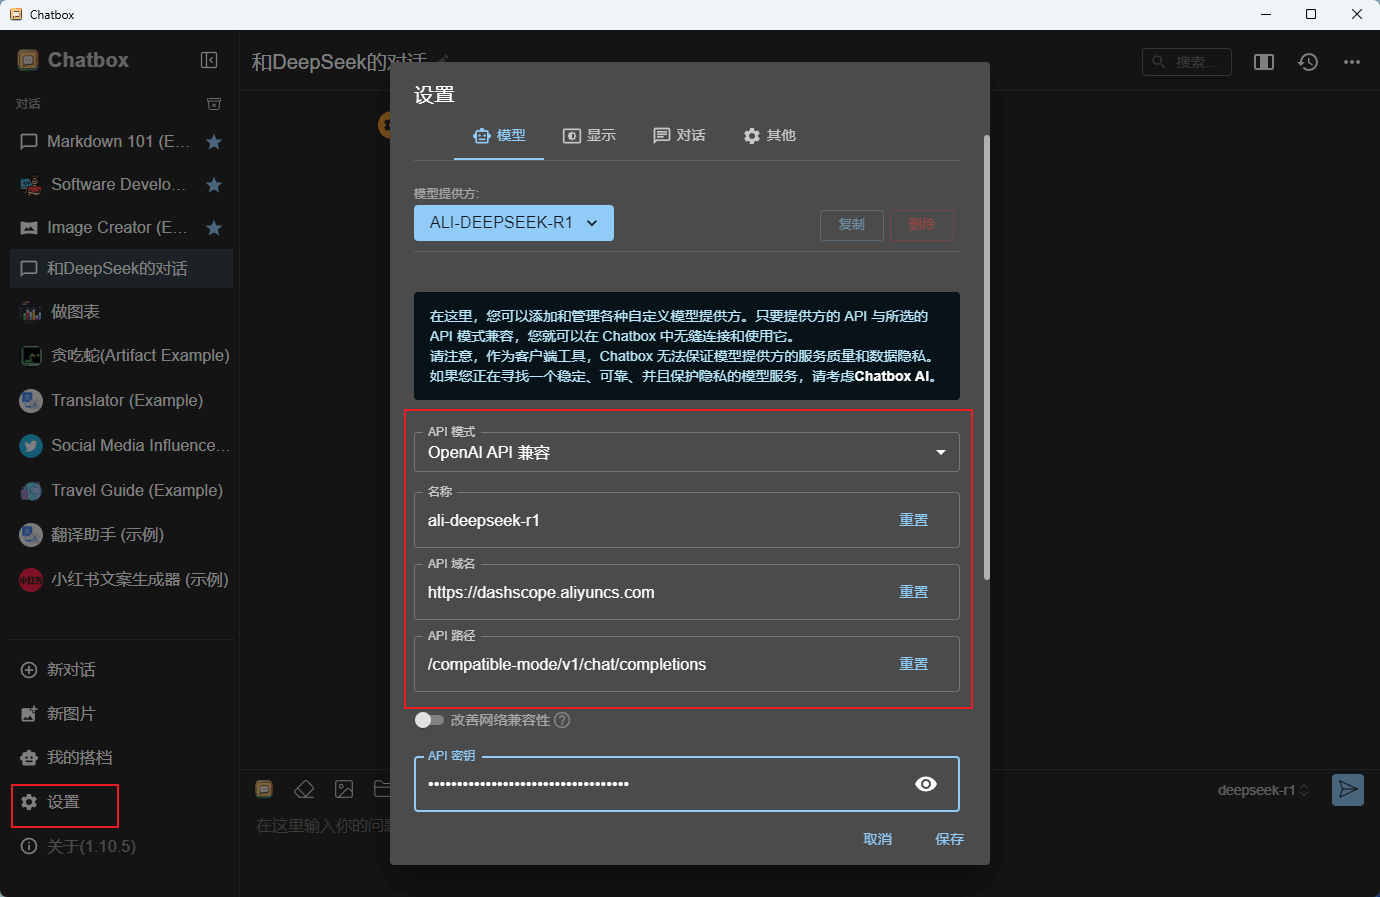
Task: Click the image attachment icon
Action: 344,790
